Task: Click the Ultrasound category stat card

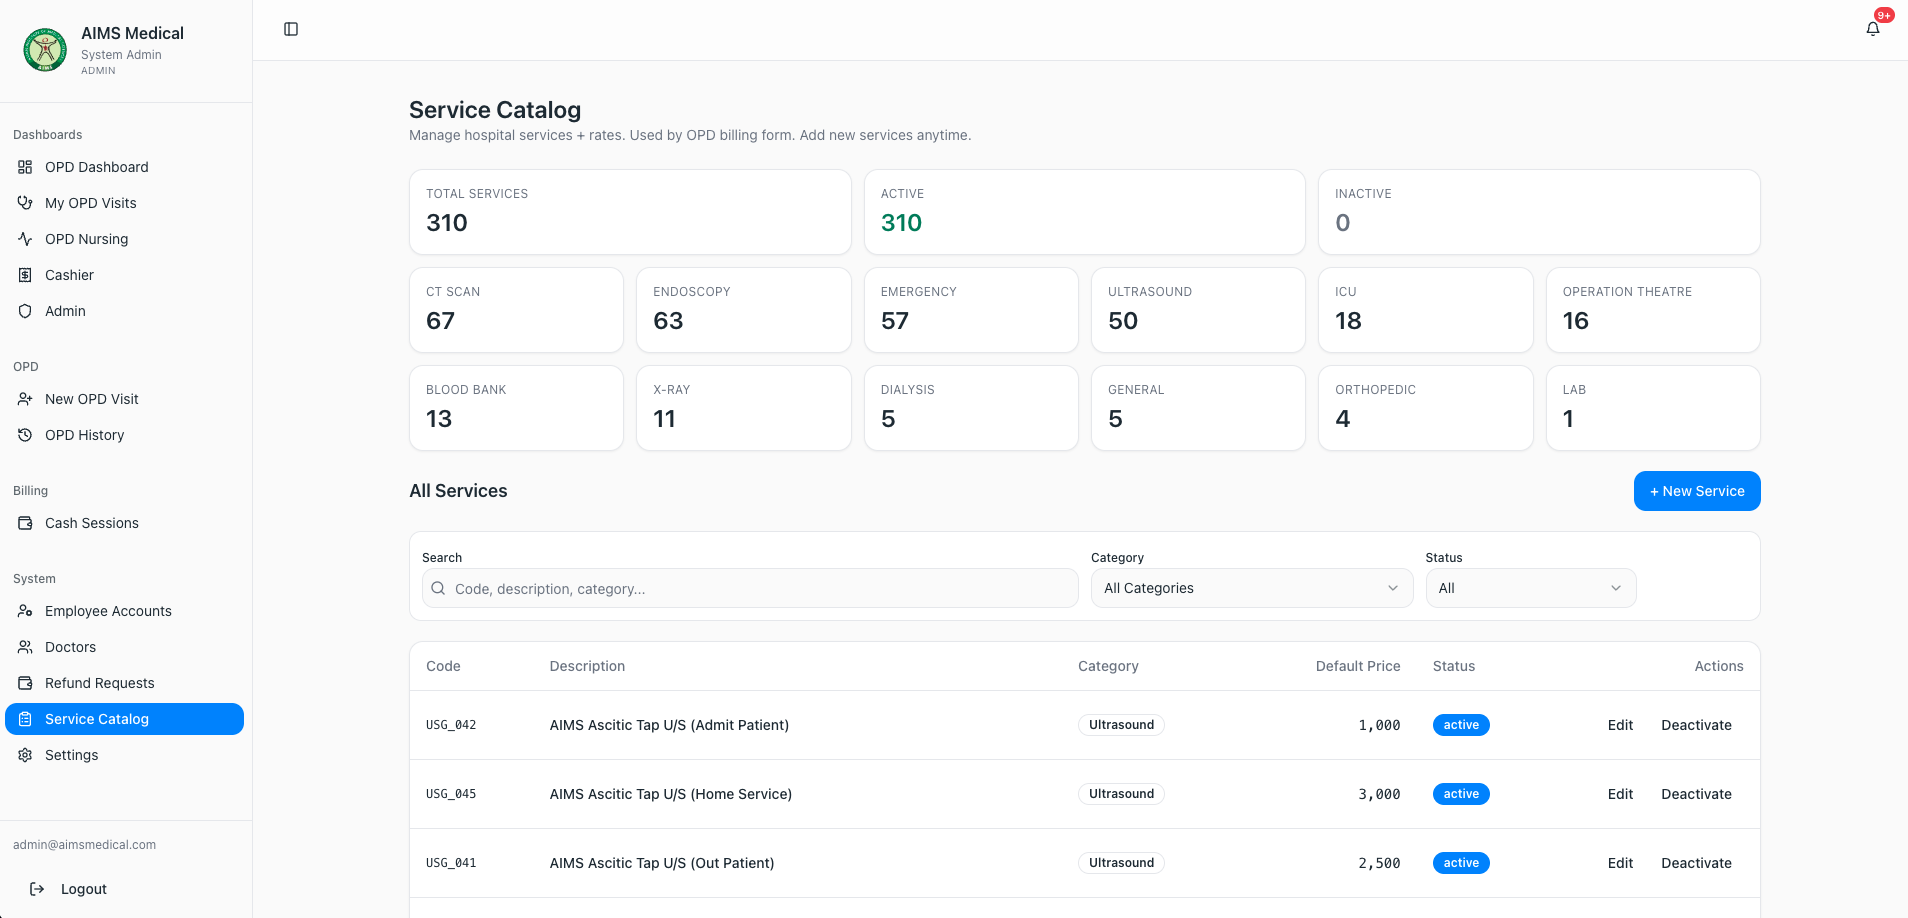Action: pyautogui.click(x=1198, y=310)
